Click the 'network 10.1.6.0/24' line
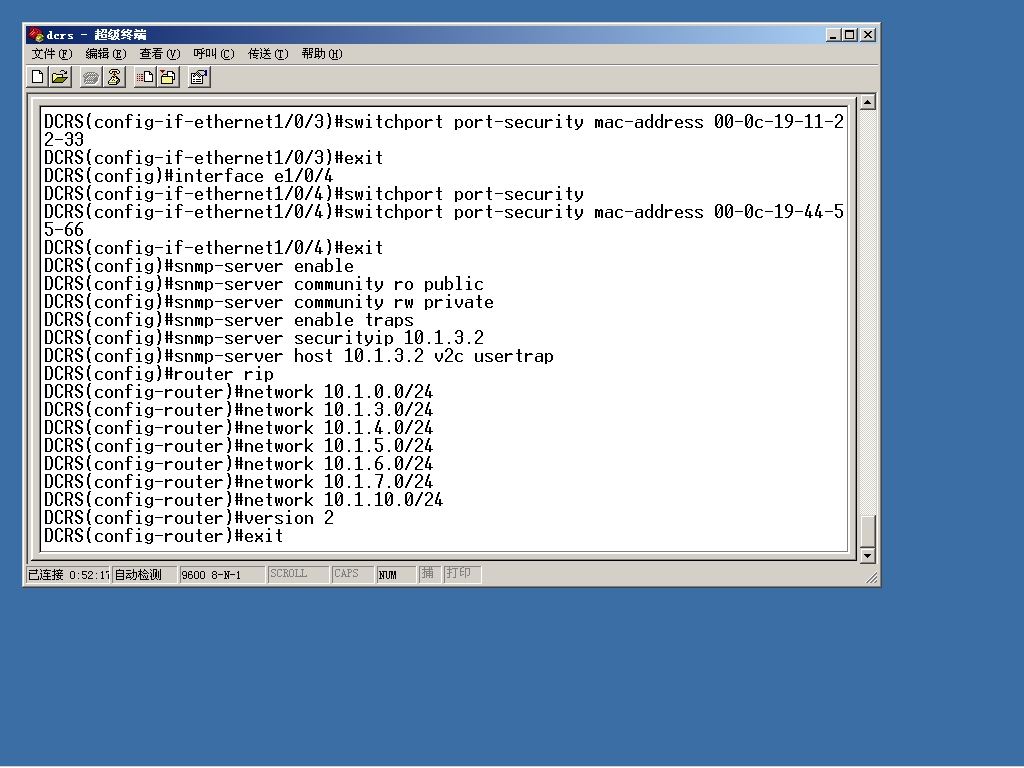The height and width of the screenshot is (768, 1024). (238, 464)
